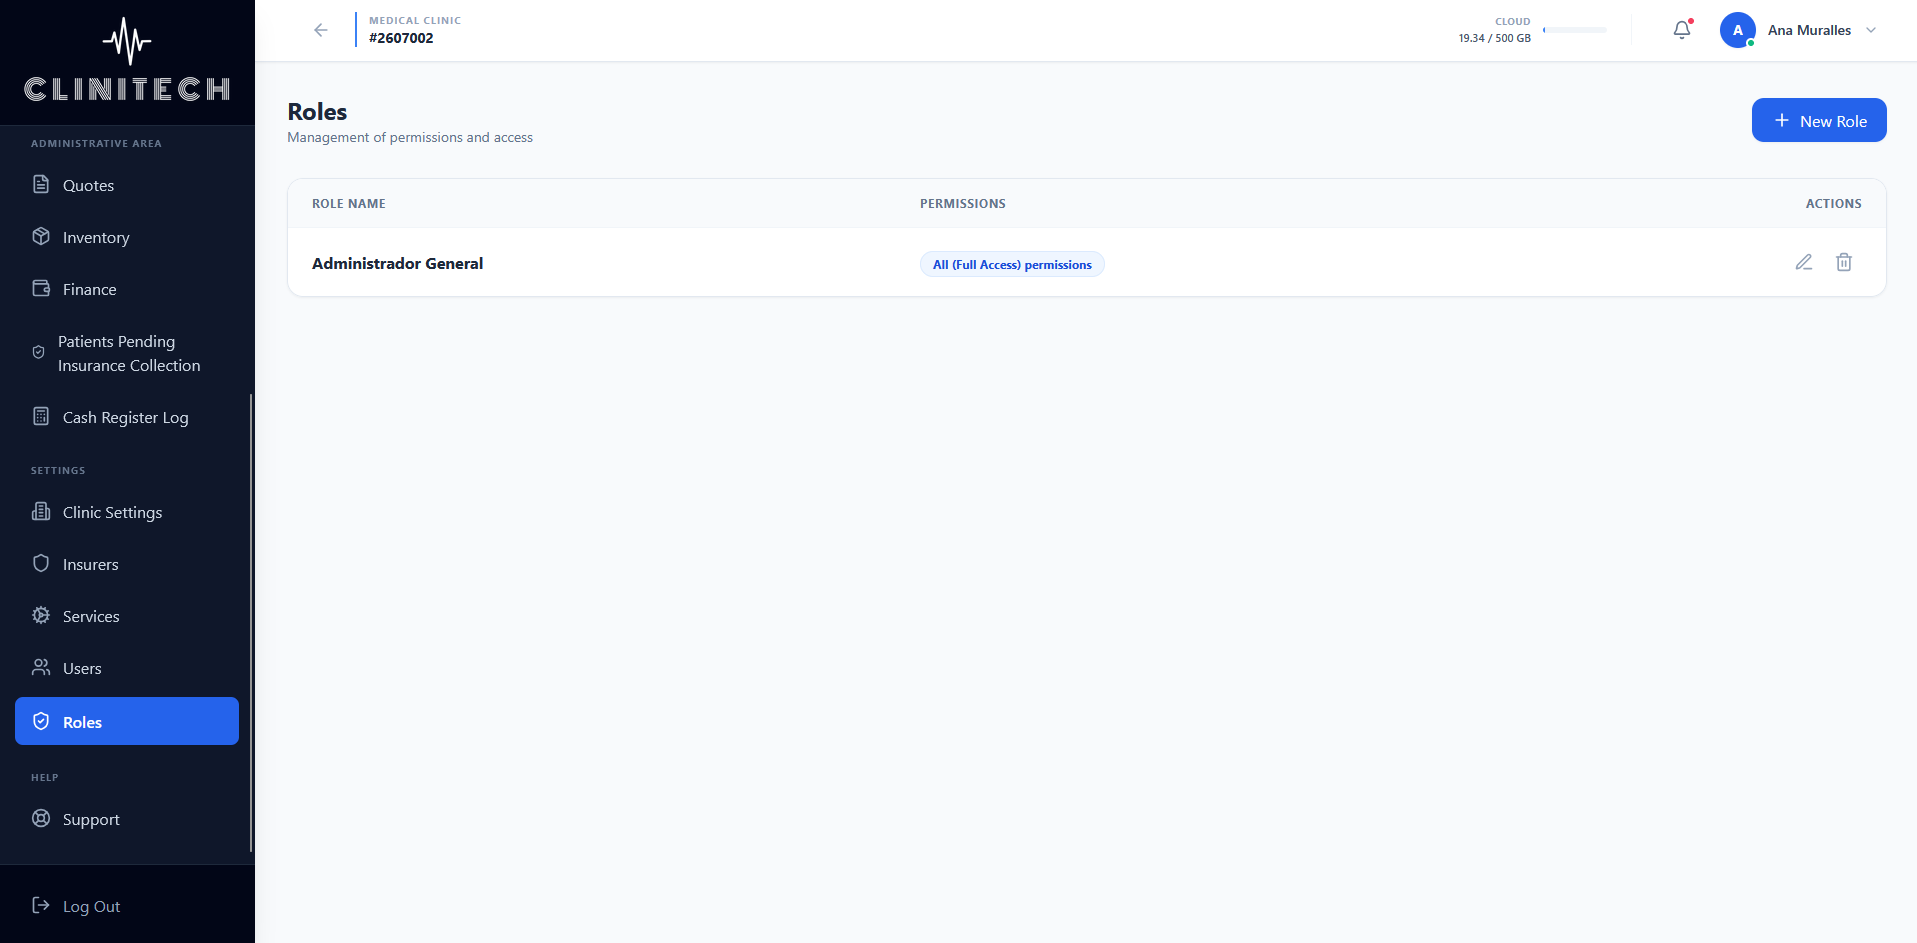
Task: Open the Support page
Action: point(127,819)
